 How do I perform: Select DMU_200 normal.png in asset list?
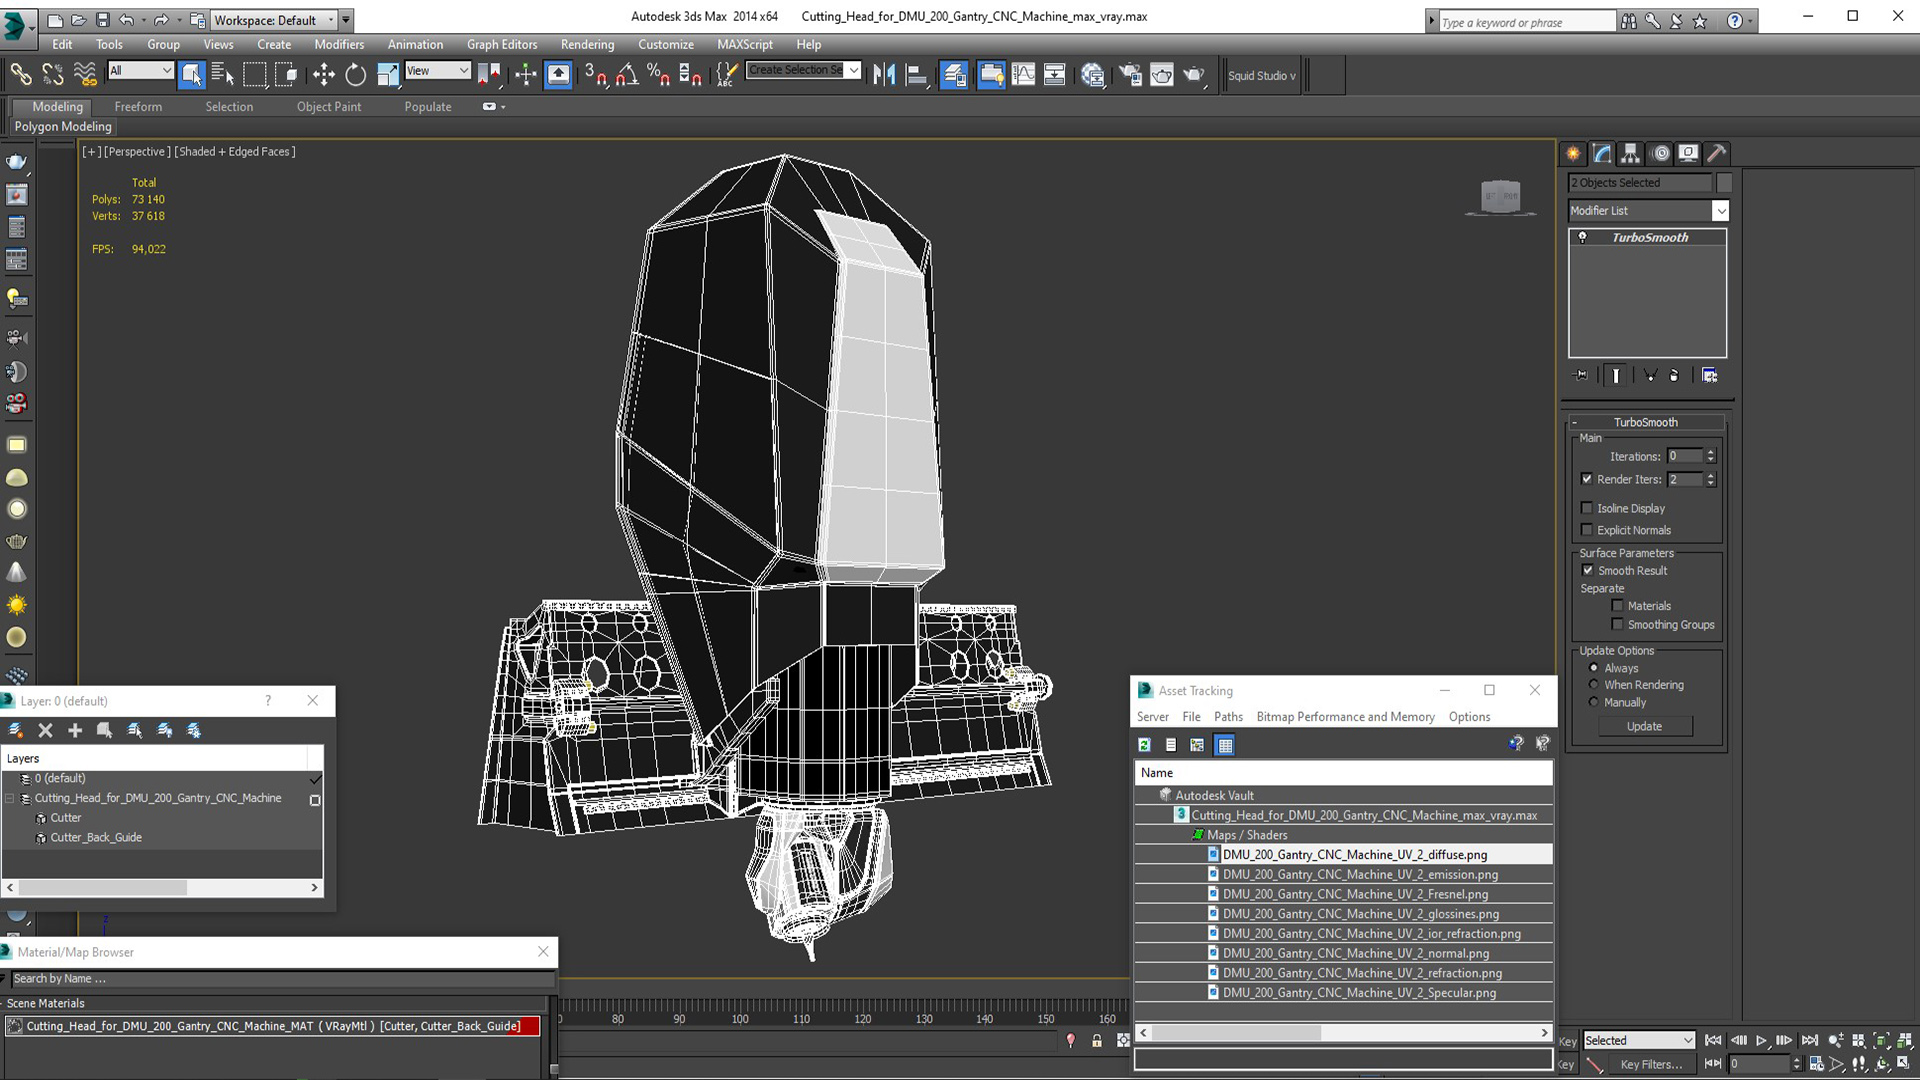pyautogui.click(x=1355, y=953)
